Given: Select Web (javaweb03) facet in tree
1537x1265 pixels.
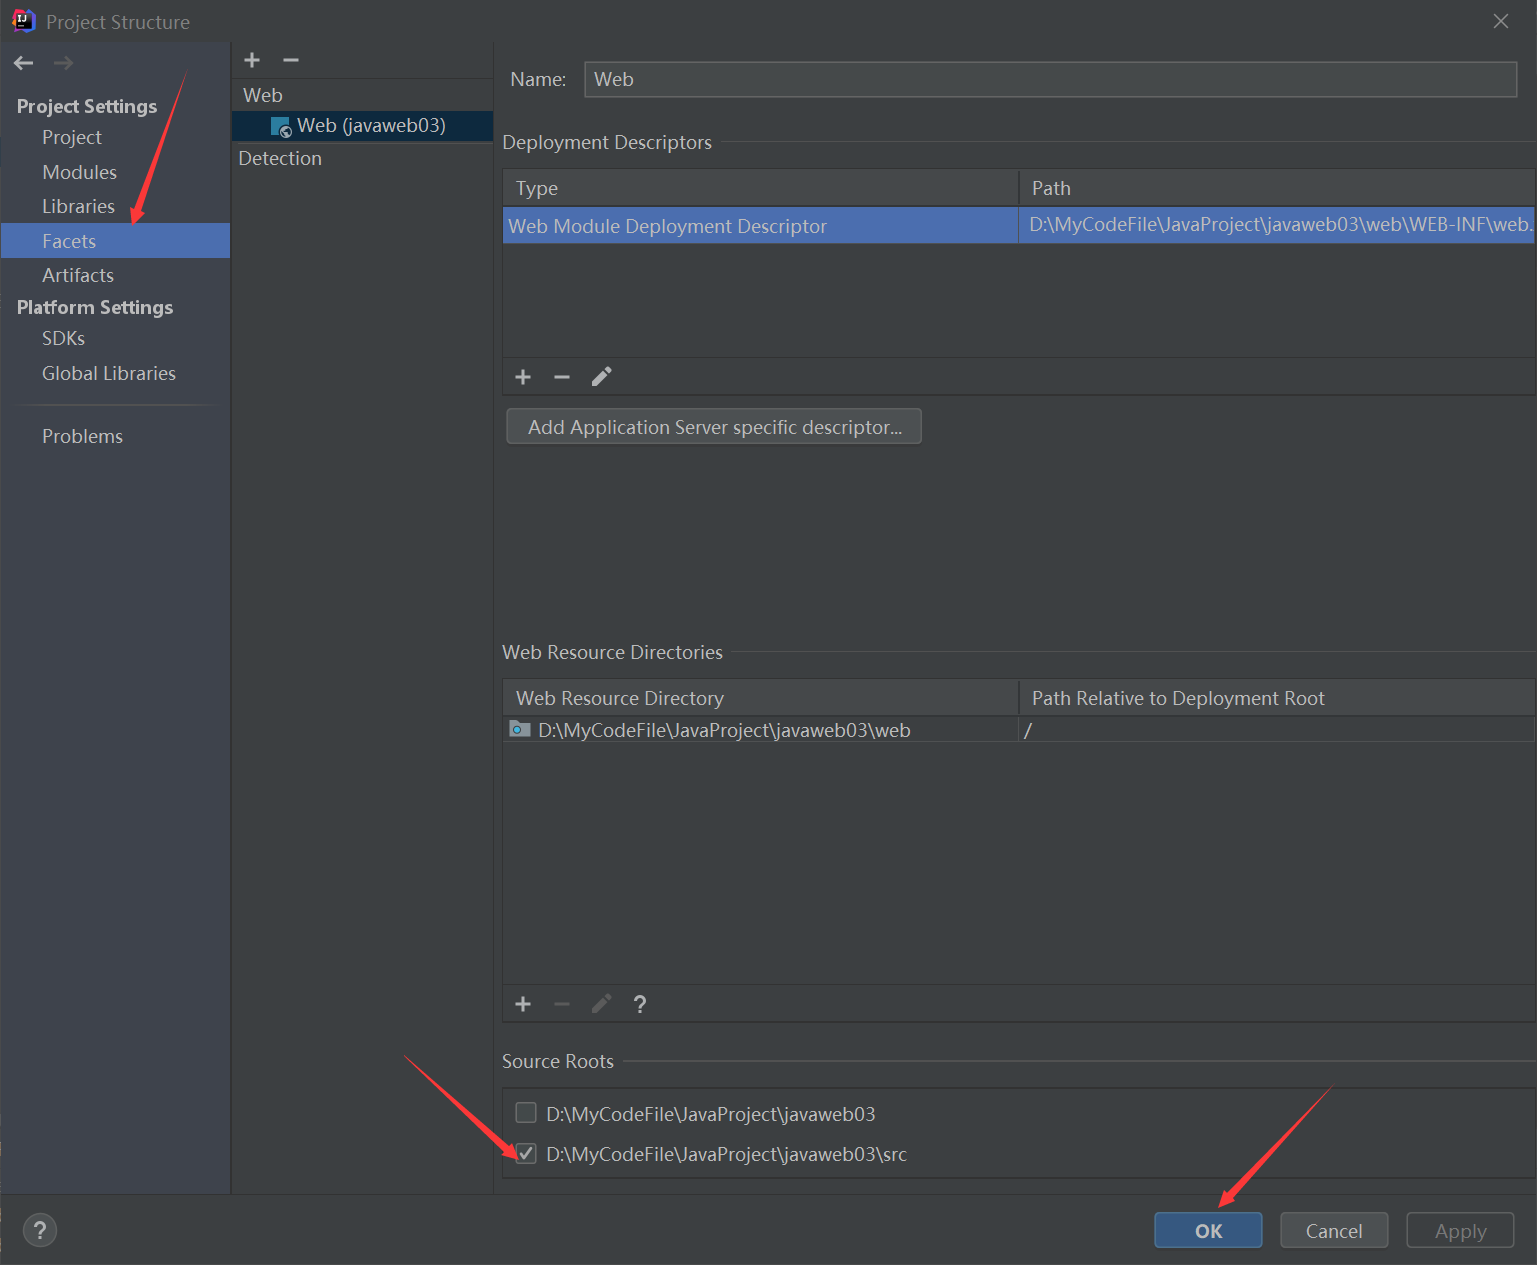Looking at the screenshot, I should 362,126.
